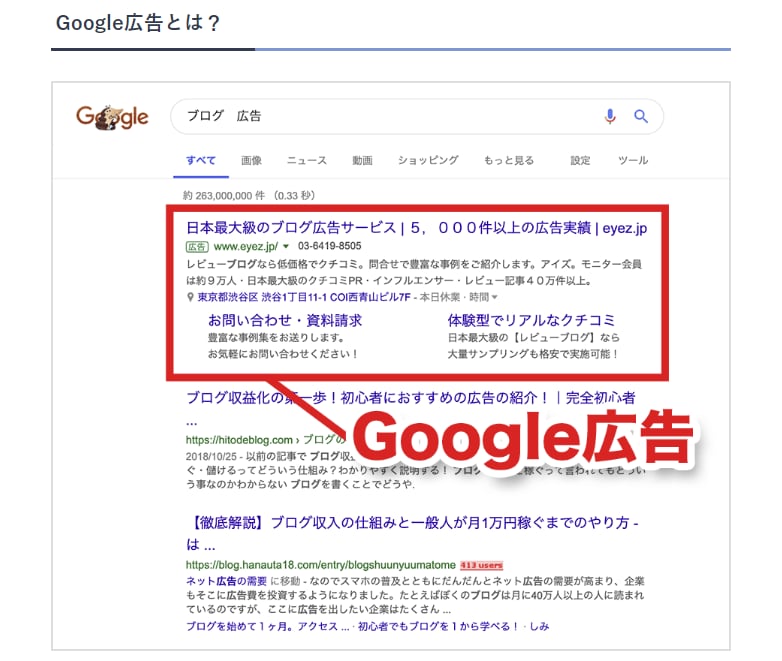Open the 東京都渋谷区 address link

click(x=304, y=297)
